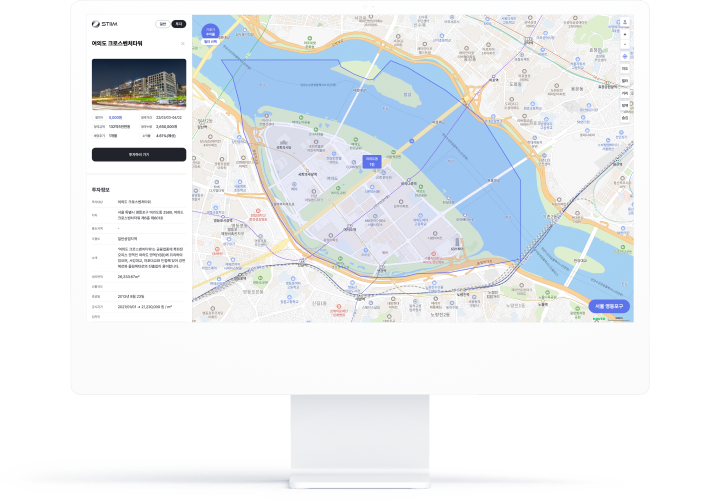
Task: Click the small white pill under blue badge
Action: 210,42
